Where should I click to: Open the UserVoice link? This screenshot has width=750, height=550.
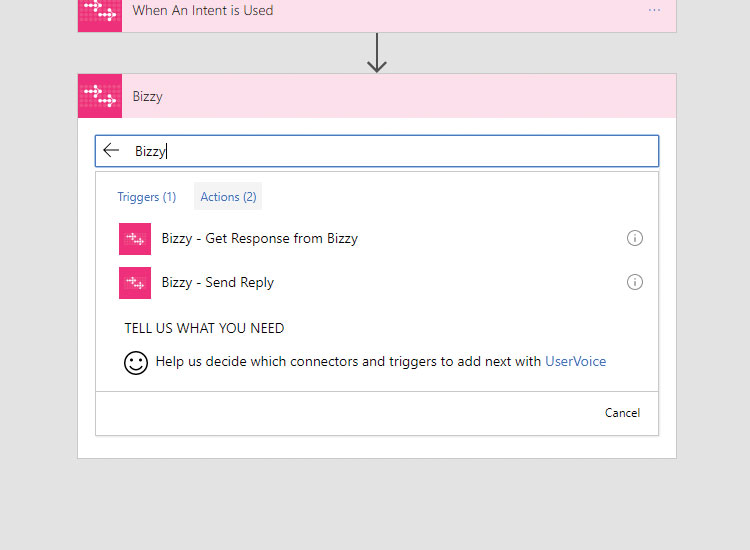[x=575, y=361]
